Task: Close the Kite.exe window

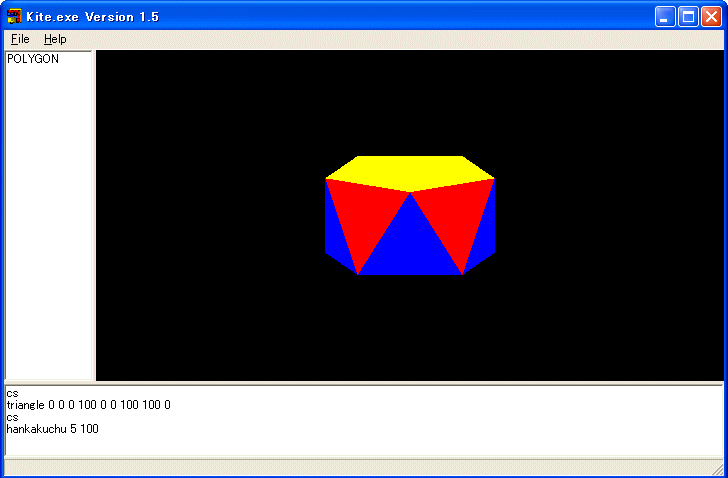Action: click(711, 17)
